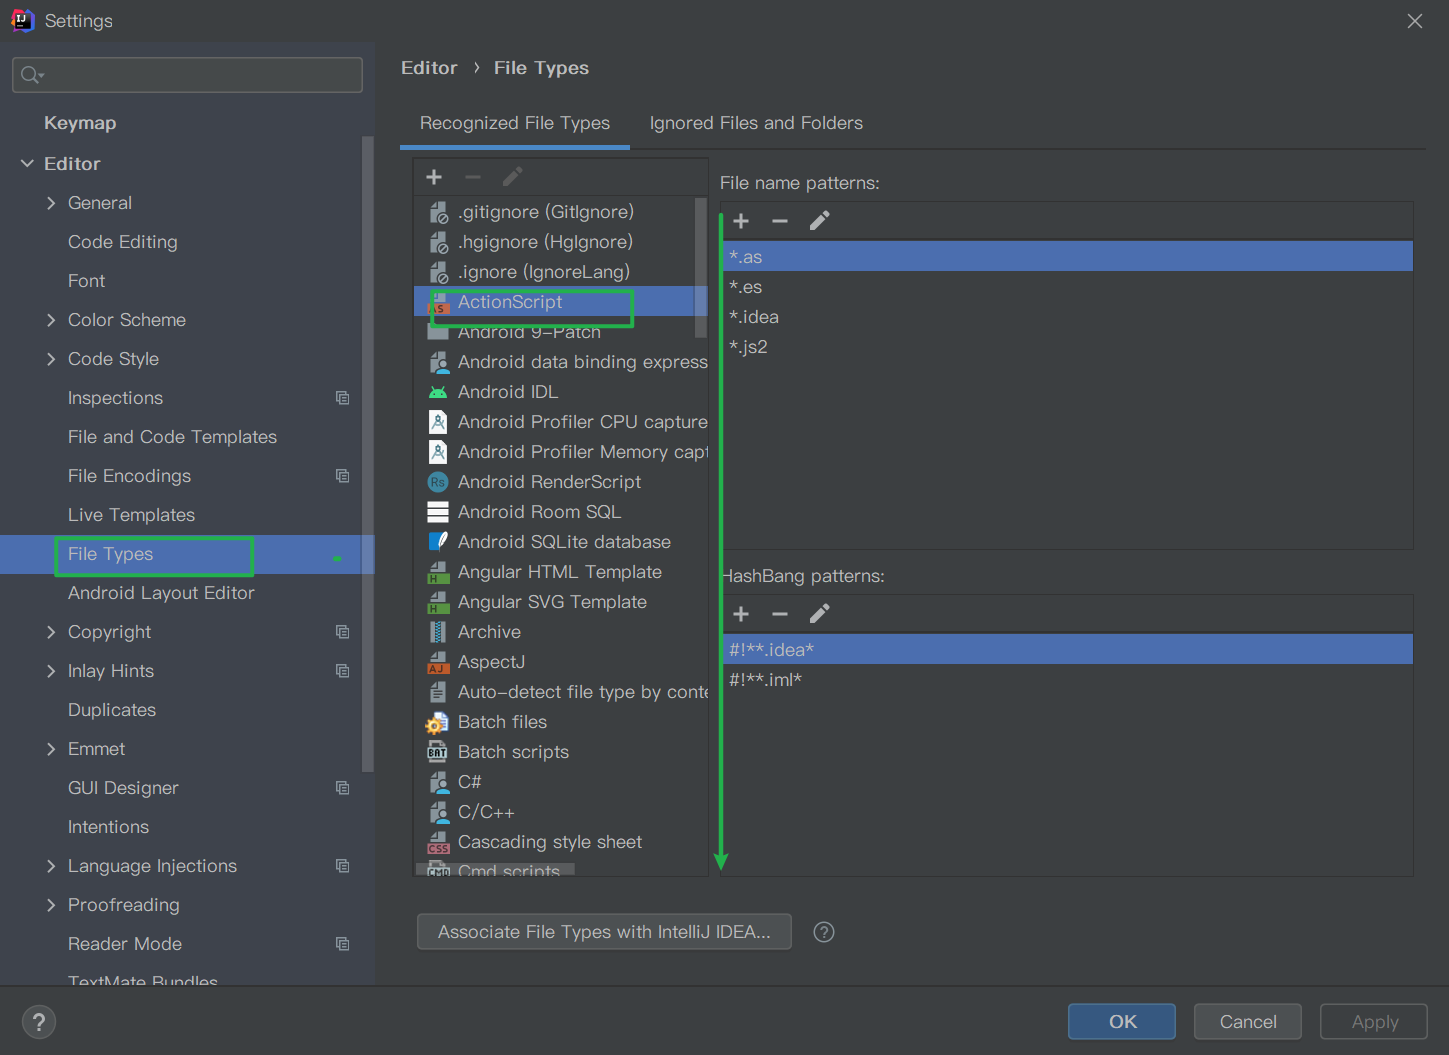Switch to Recognized File Types tab
1449x1055 pixels.
point(515,123)
